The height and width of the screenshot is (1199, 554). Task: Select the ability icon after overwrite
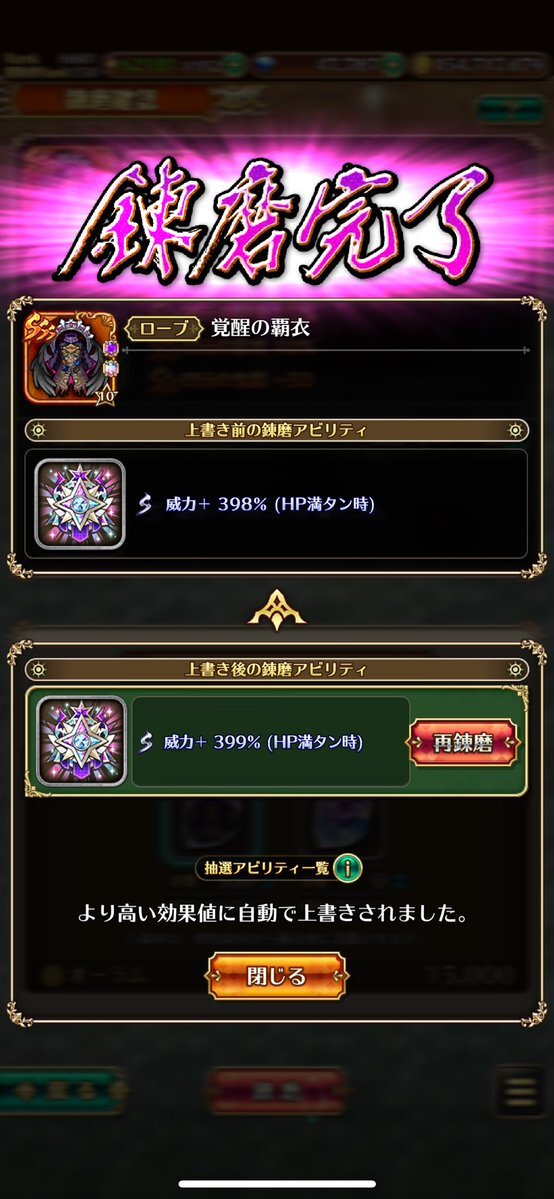[x=81, y=740]
